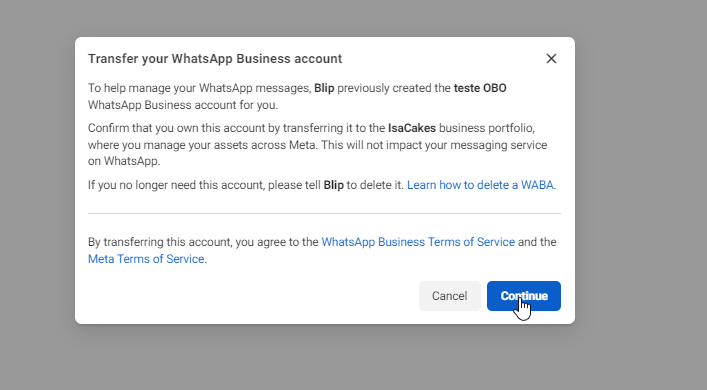The image size is (707, 390).
Task: Open the Learn how to delete a WABA link
Action: click(482, 185)
